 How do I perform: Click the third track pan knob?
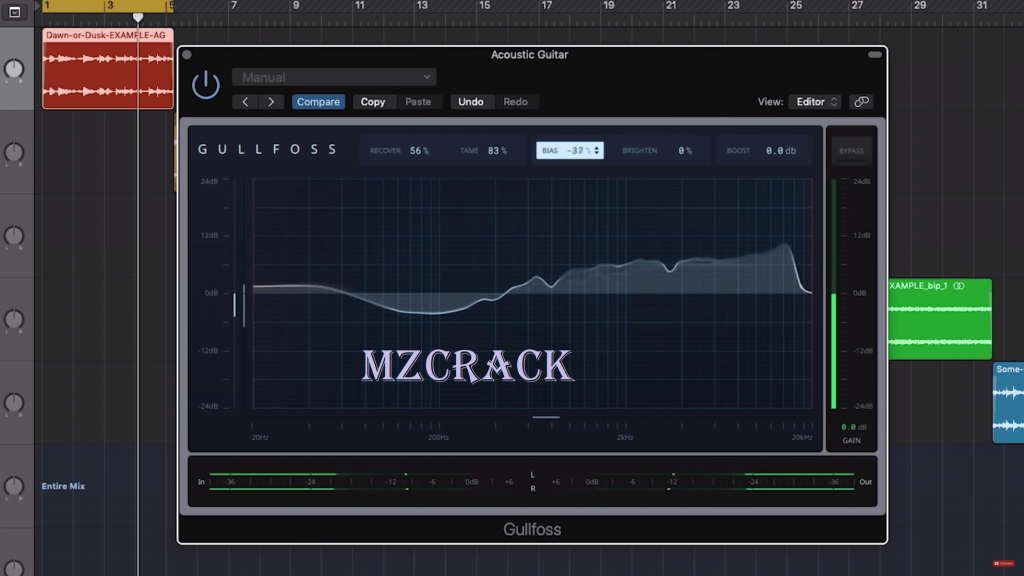coord(14,236)
